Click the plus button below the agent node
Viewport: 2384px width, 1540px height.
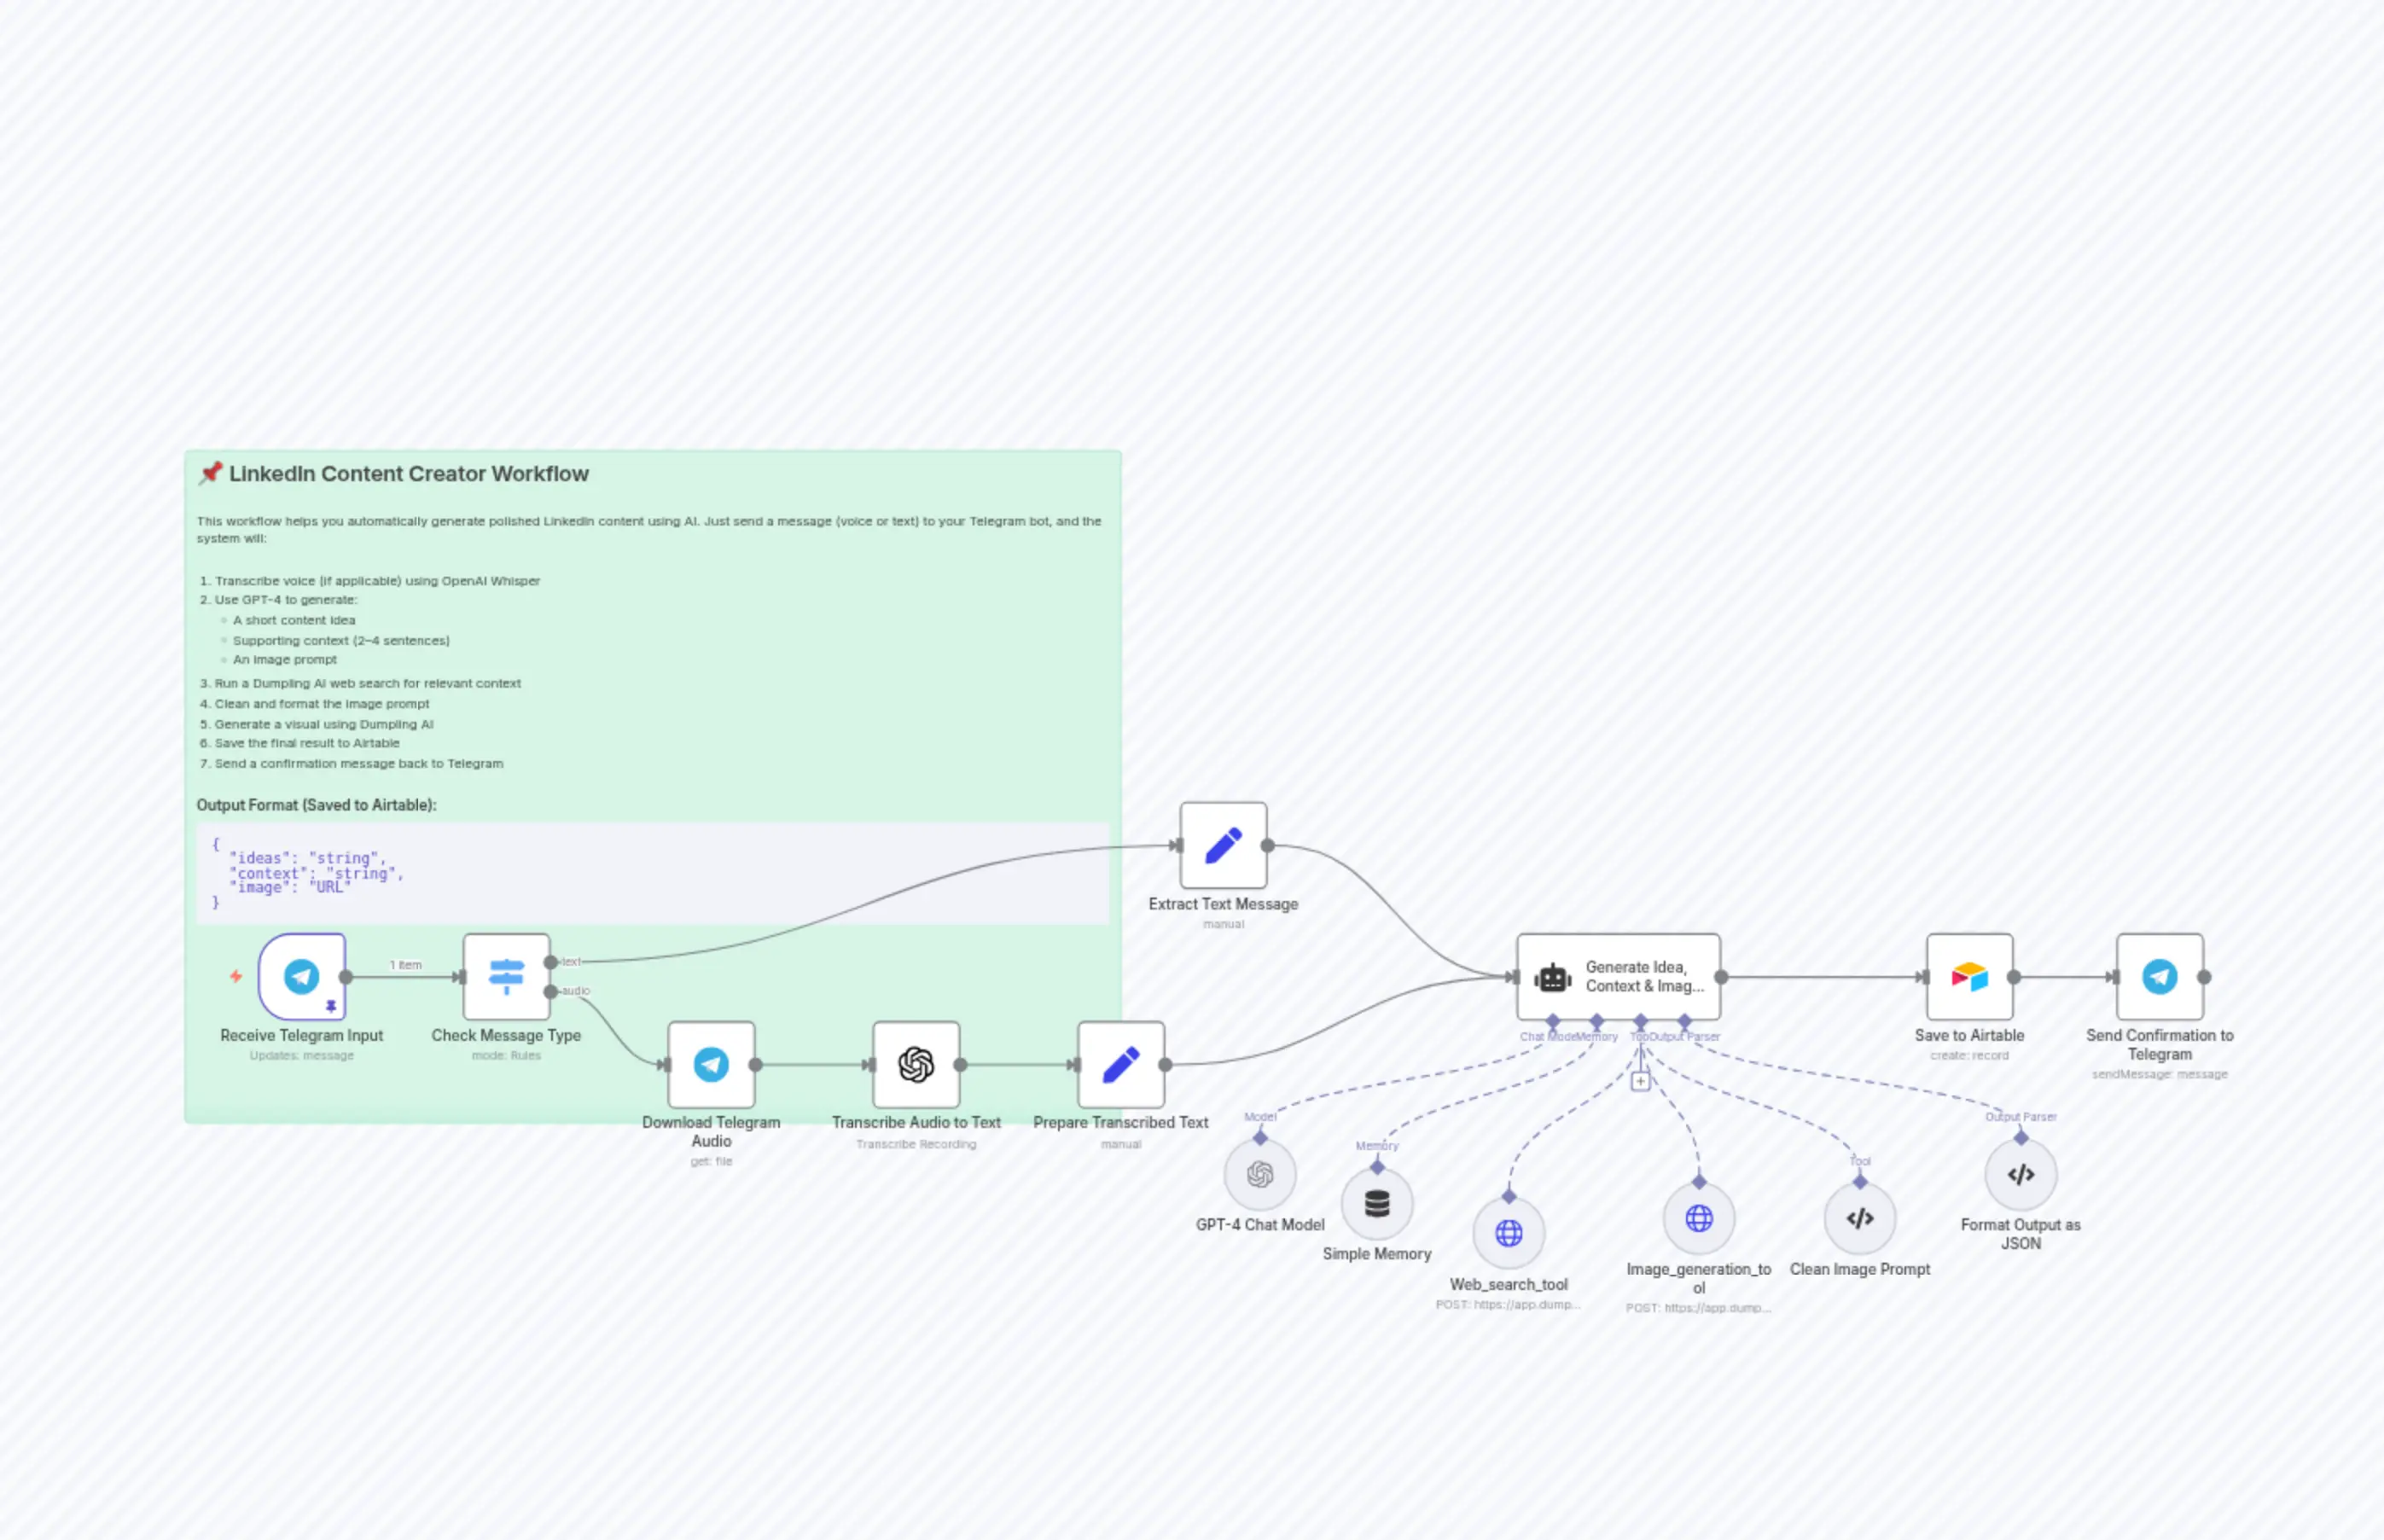pos(1642,1081)
